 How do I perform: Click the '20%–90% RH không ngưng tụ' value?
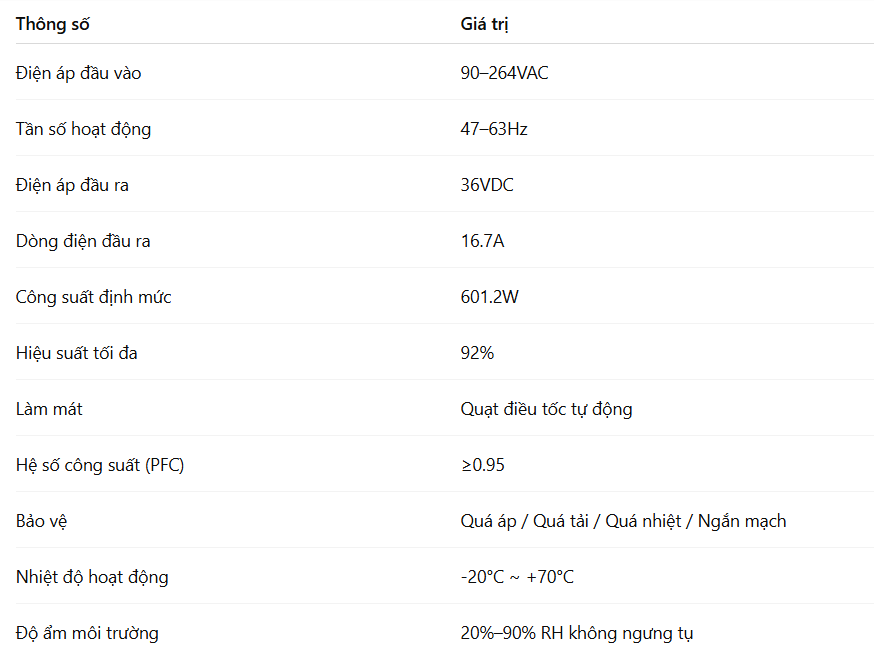577,633
